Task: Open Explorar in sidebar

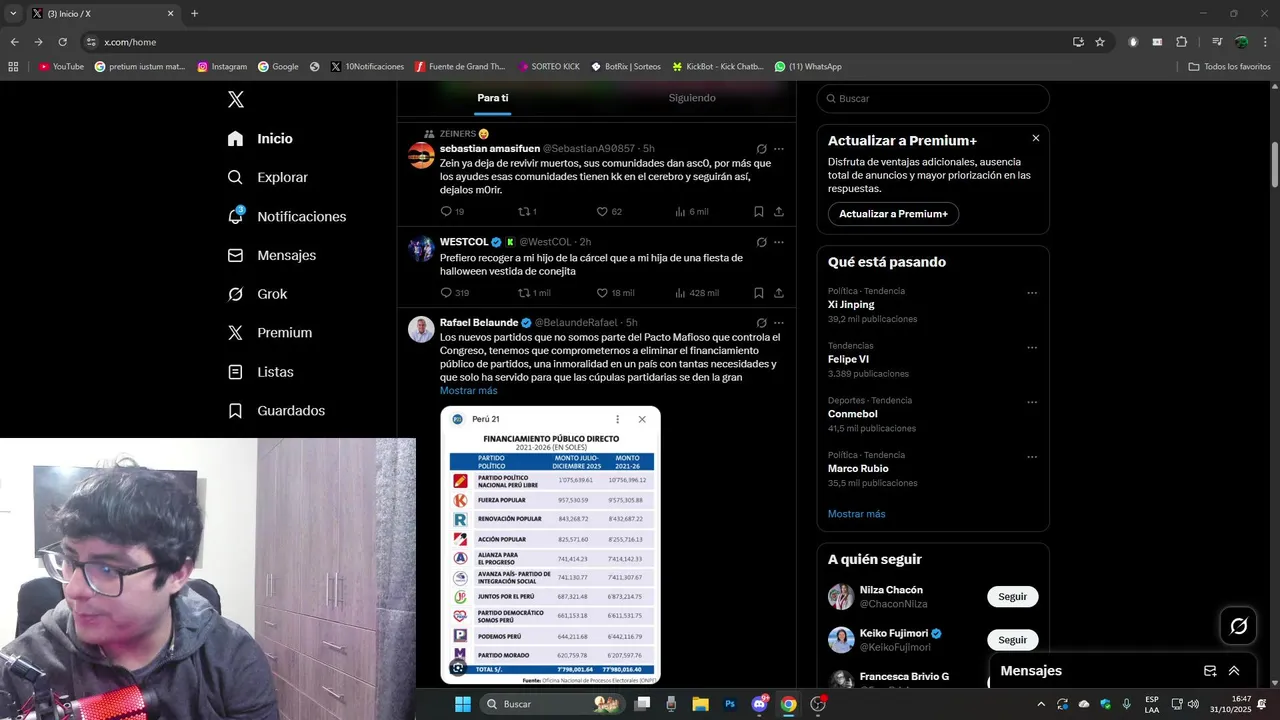Action: coord(267,177)
